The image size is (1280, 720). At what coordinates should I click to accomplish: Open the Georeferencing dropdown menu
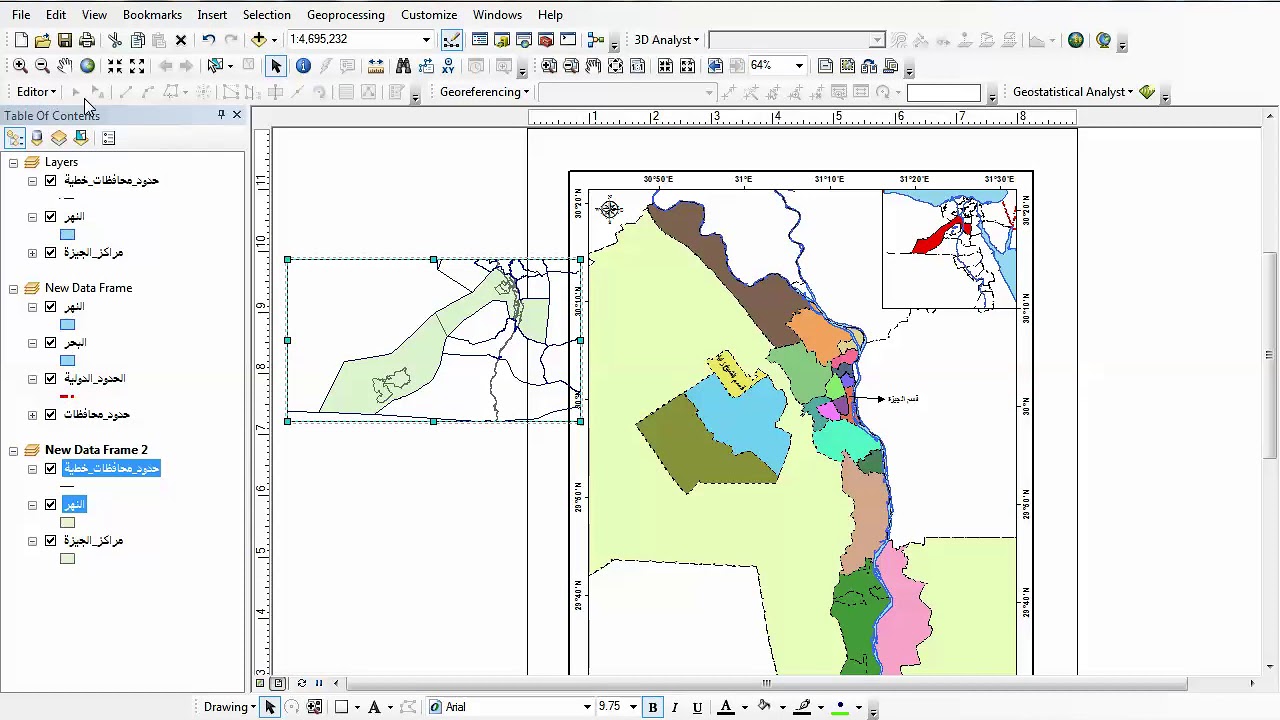484,92
